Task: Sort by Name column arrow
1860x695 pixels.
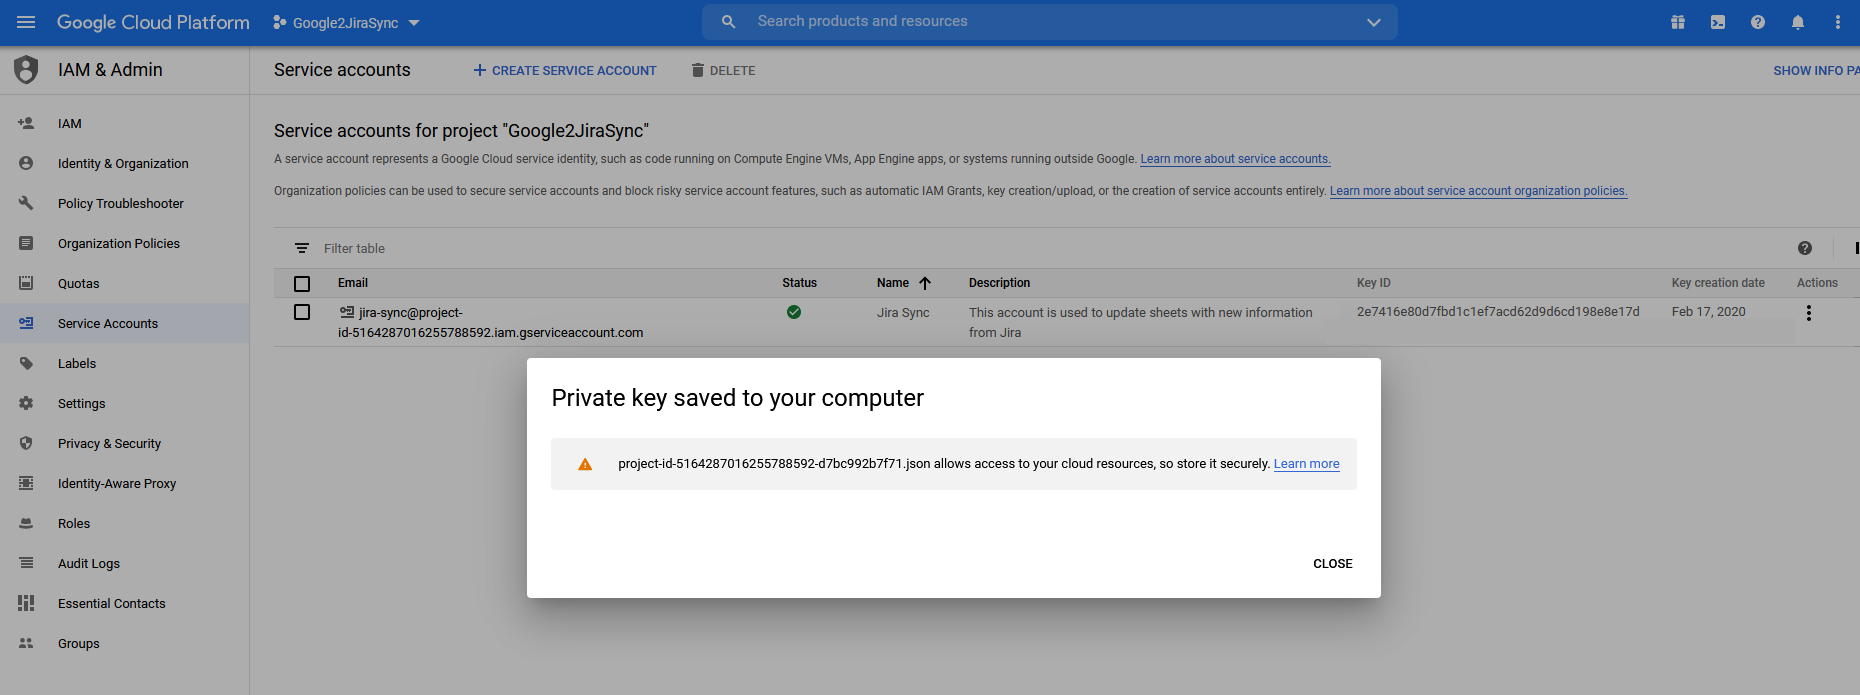Action: tap(925, 283)
